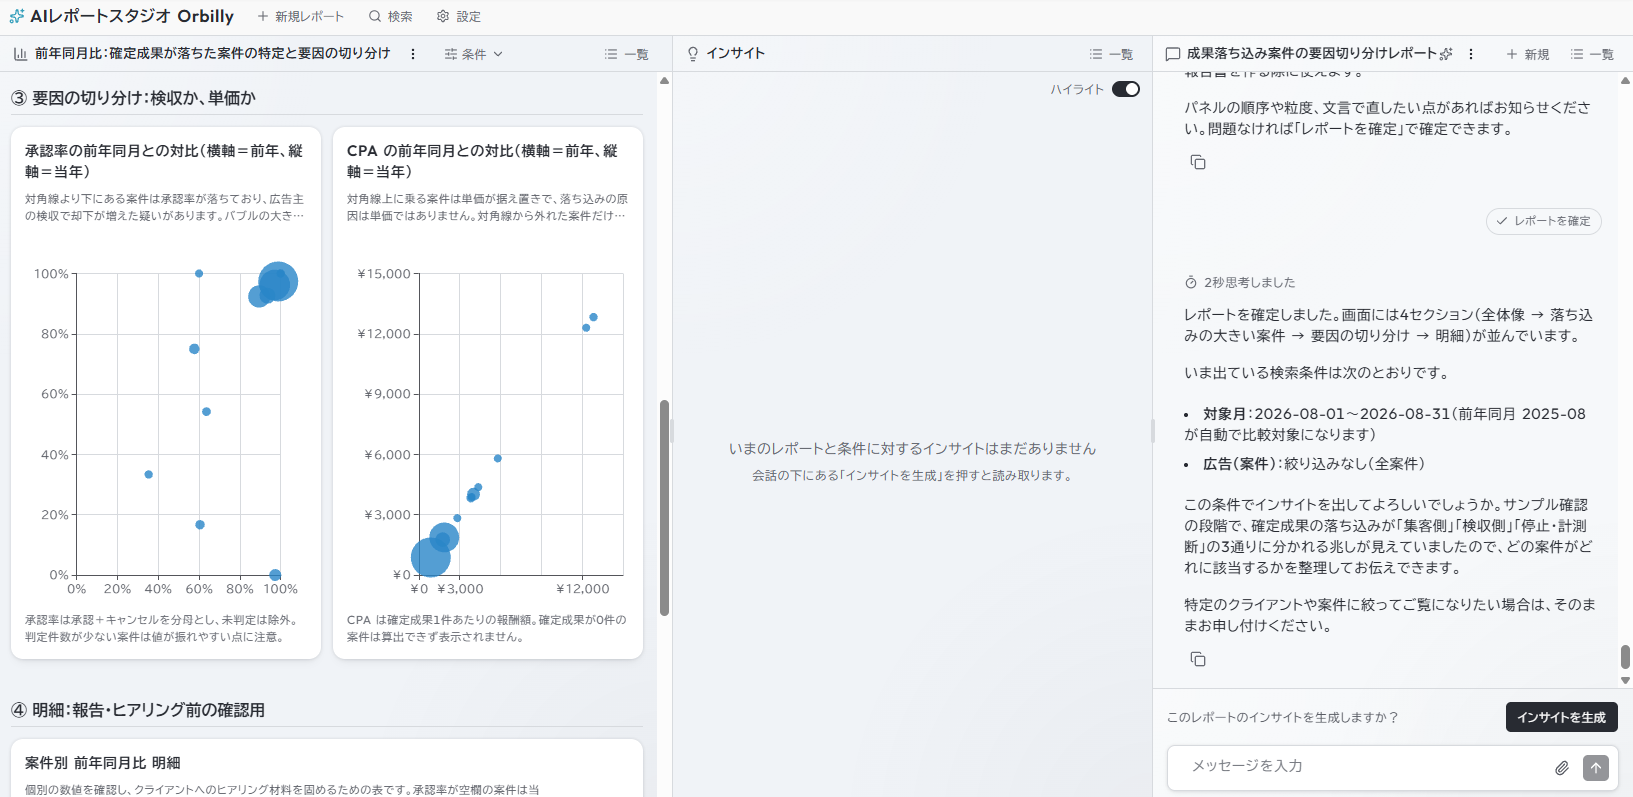Click the Orbilly app logo

coord(17,17)
